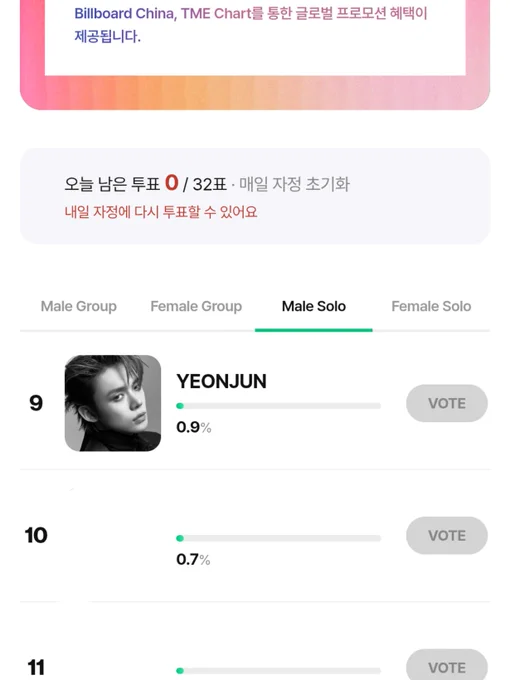Click the 0.7% vote share text
Image resolution: width=510 pixels, height=680 pixels.
click(x=193, y=559)
